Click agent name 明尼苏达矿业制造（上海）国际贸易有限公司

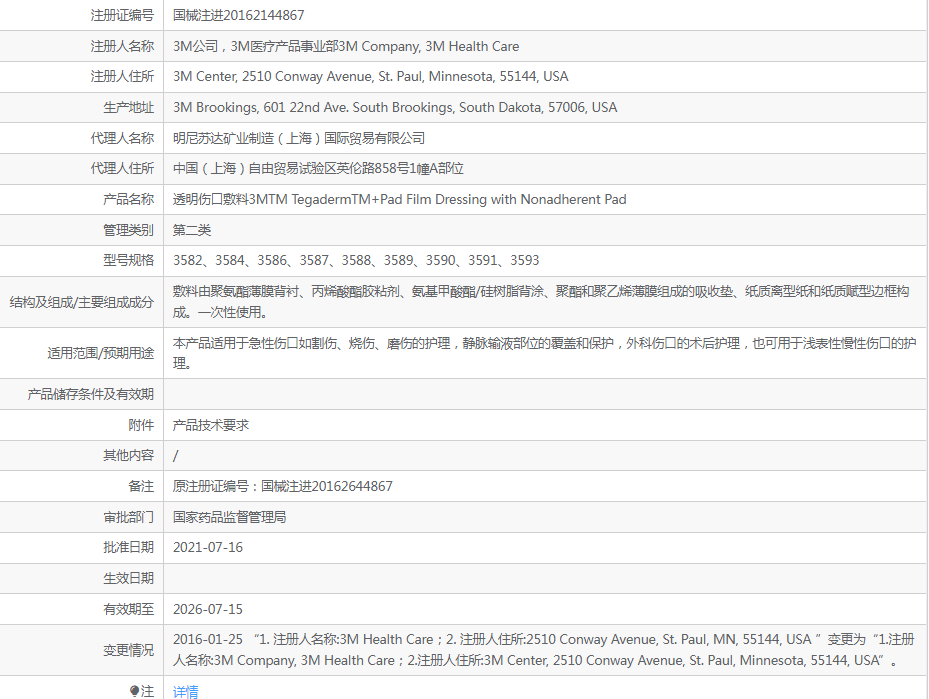click(299, 138)
